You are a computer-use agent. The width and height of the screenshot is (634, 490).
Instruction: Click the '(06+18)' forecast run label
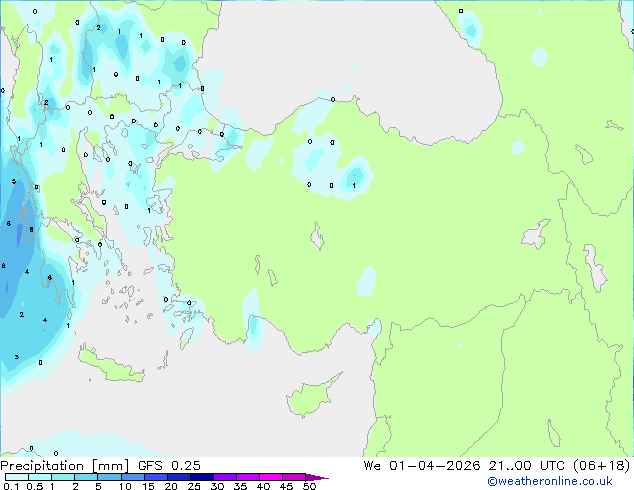tap(602, 466)
